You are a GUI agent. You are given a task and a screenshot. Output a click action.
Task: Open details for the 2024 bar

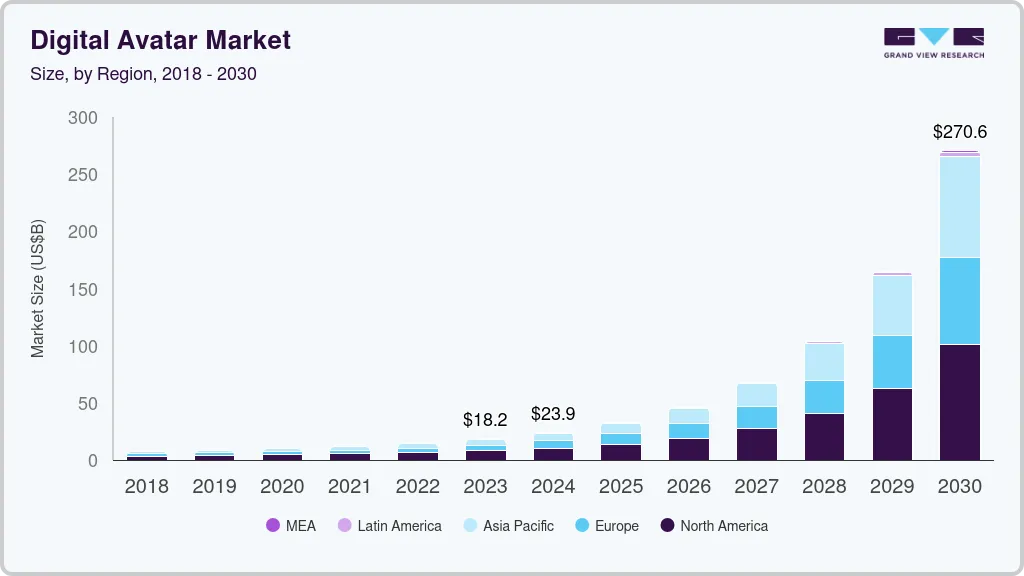[553, 445]
